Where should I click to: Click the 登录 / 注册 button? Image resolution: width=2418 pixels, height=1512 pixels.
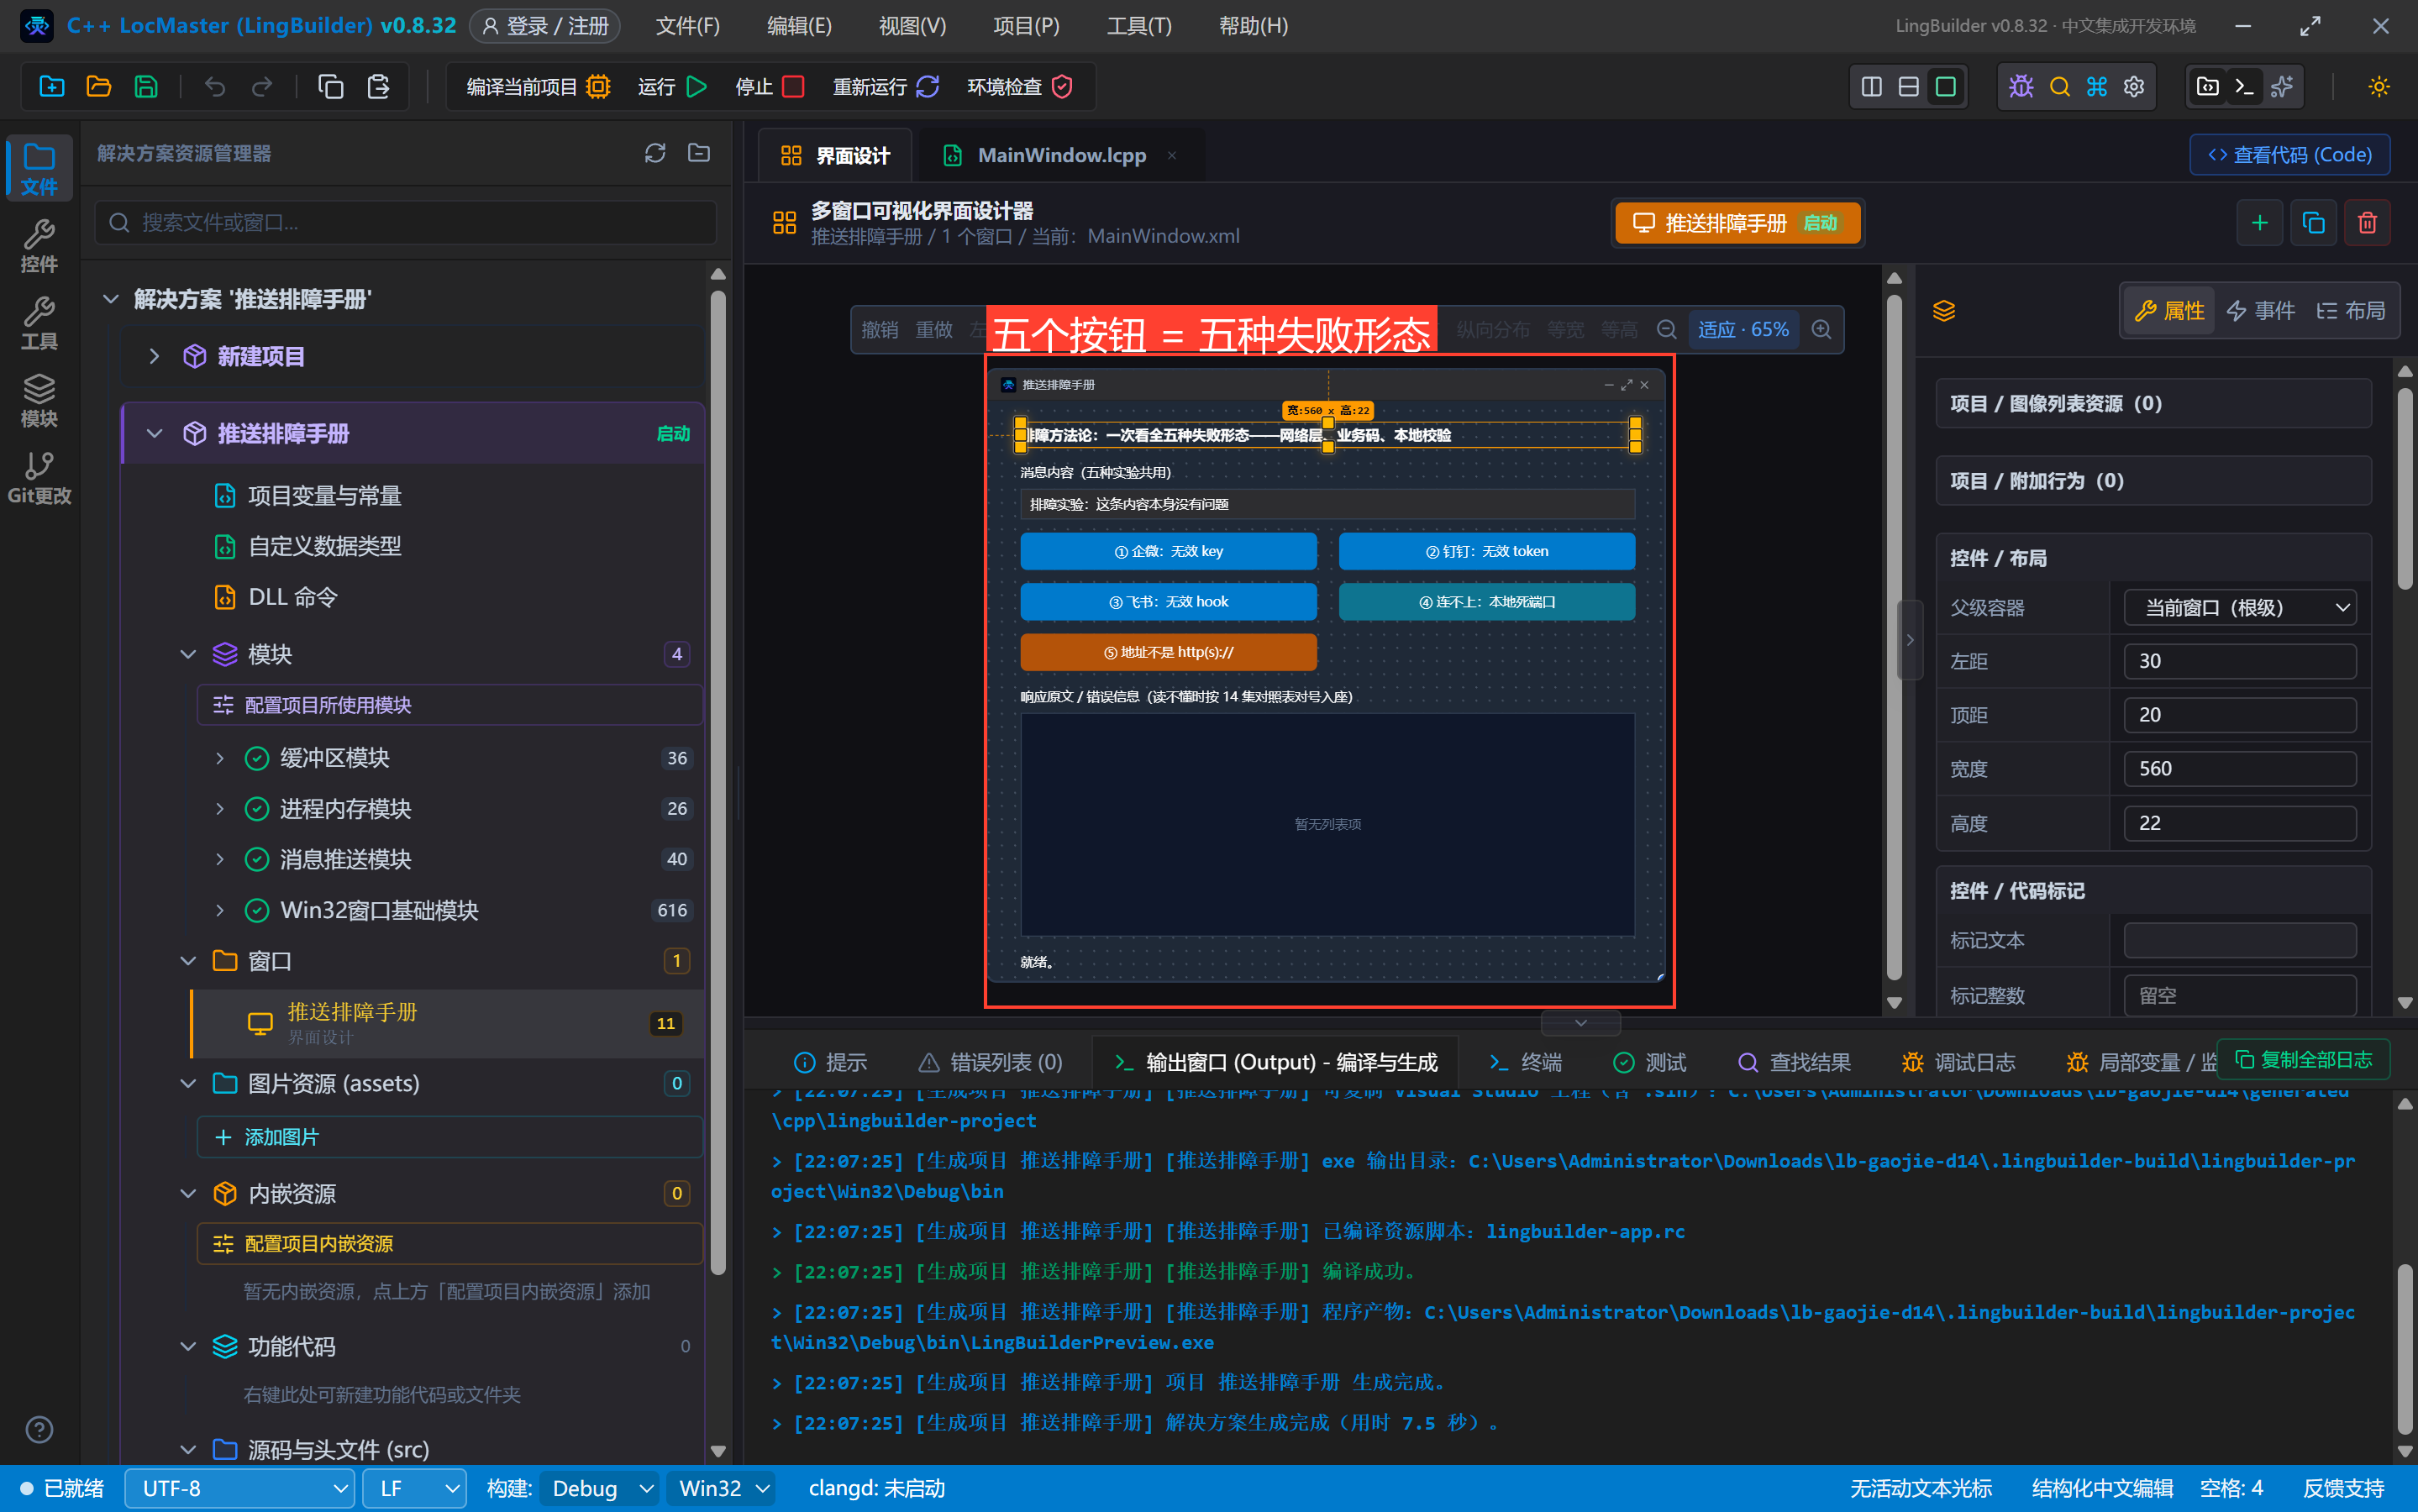point(544,26)
